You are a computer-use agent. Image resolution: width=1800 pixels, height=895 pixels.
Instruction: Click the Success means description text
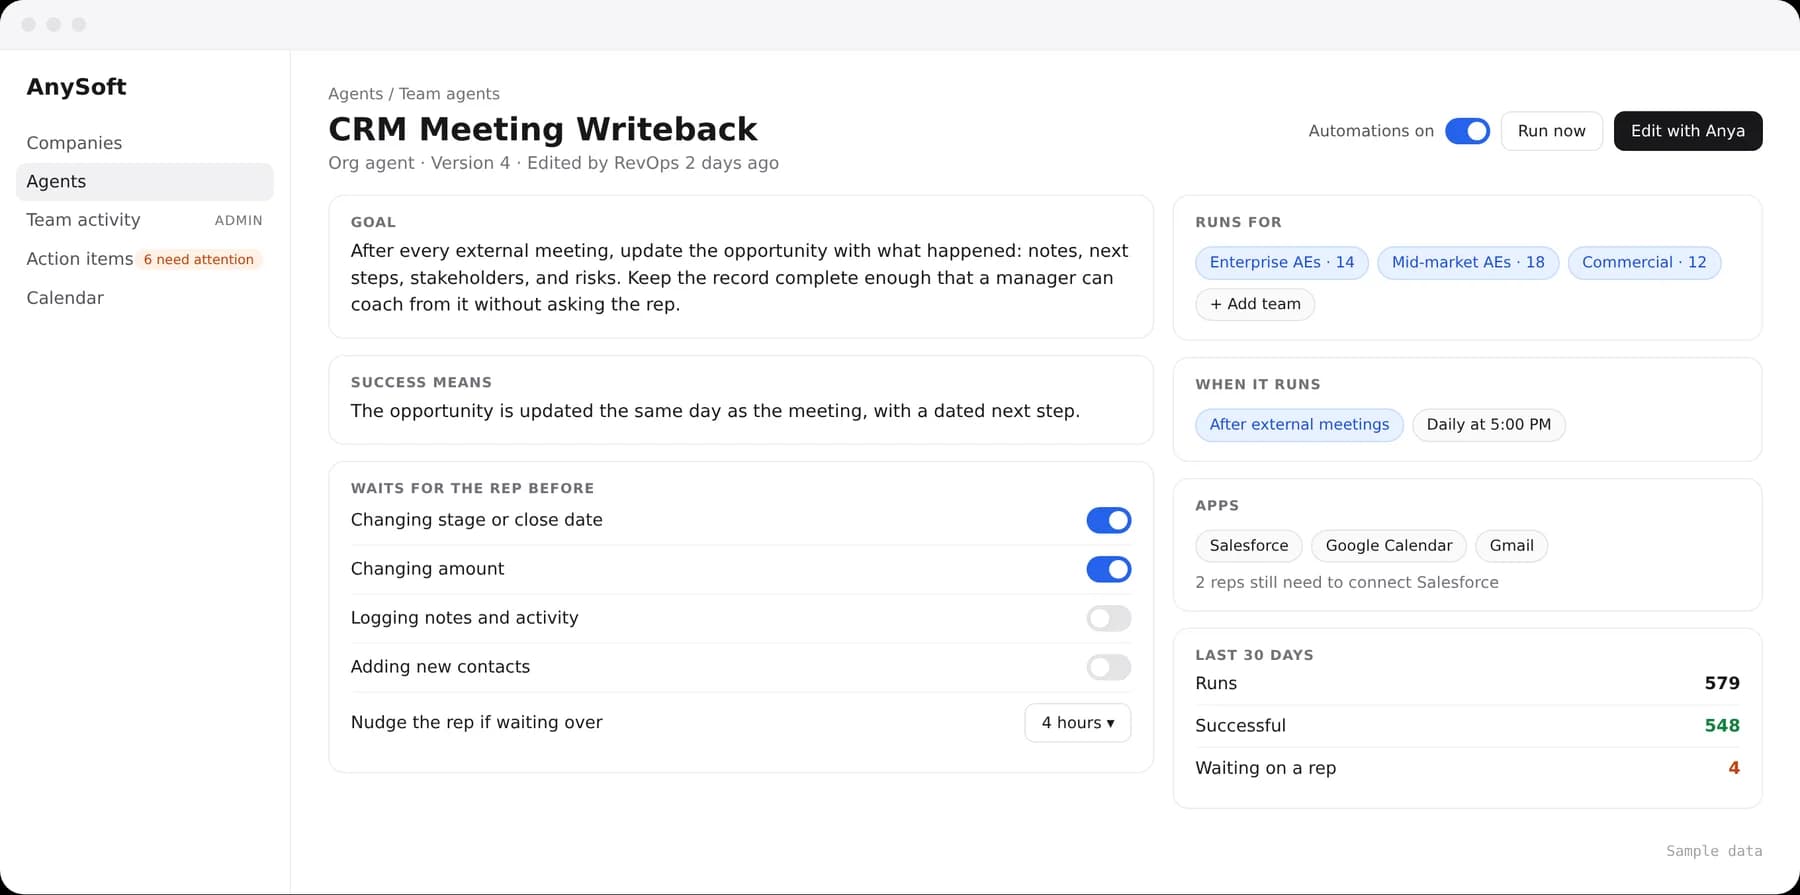715,411
